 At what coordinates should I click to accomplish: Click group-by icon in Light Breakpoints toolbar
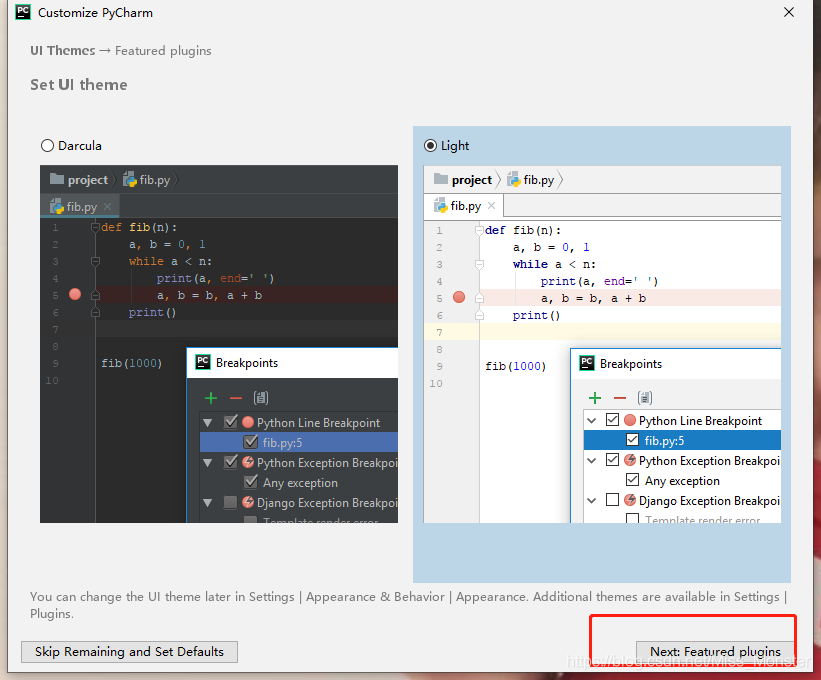tap(645, 398)
